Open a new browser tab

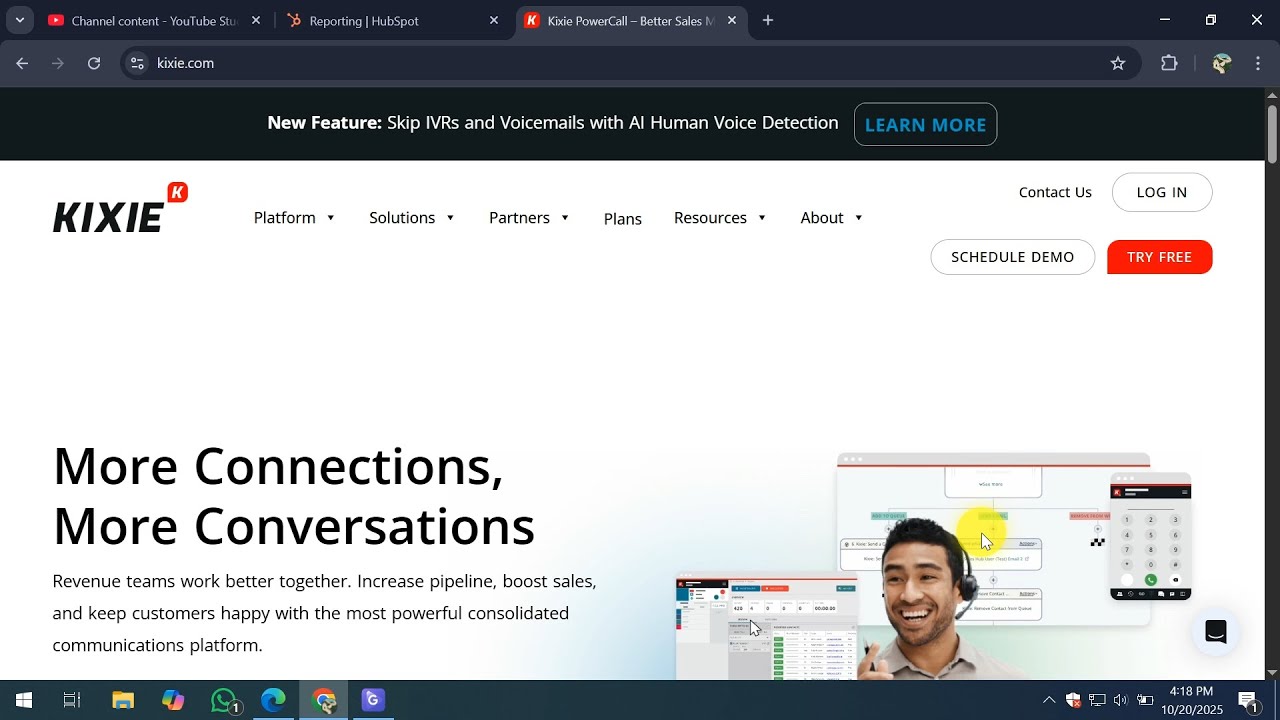pyautogui.click(x=768, y=20)
